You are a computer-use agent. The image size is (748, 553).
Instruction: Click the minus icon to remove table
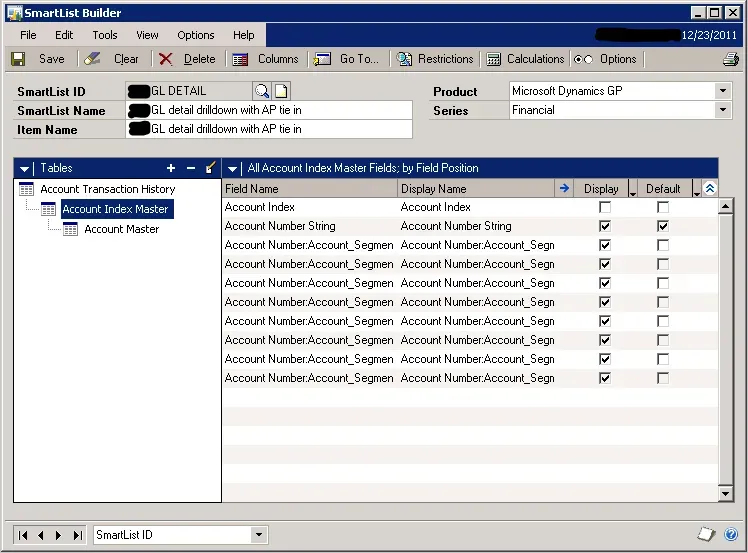click(190, 169)
